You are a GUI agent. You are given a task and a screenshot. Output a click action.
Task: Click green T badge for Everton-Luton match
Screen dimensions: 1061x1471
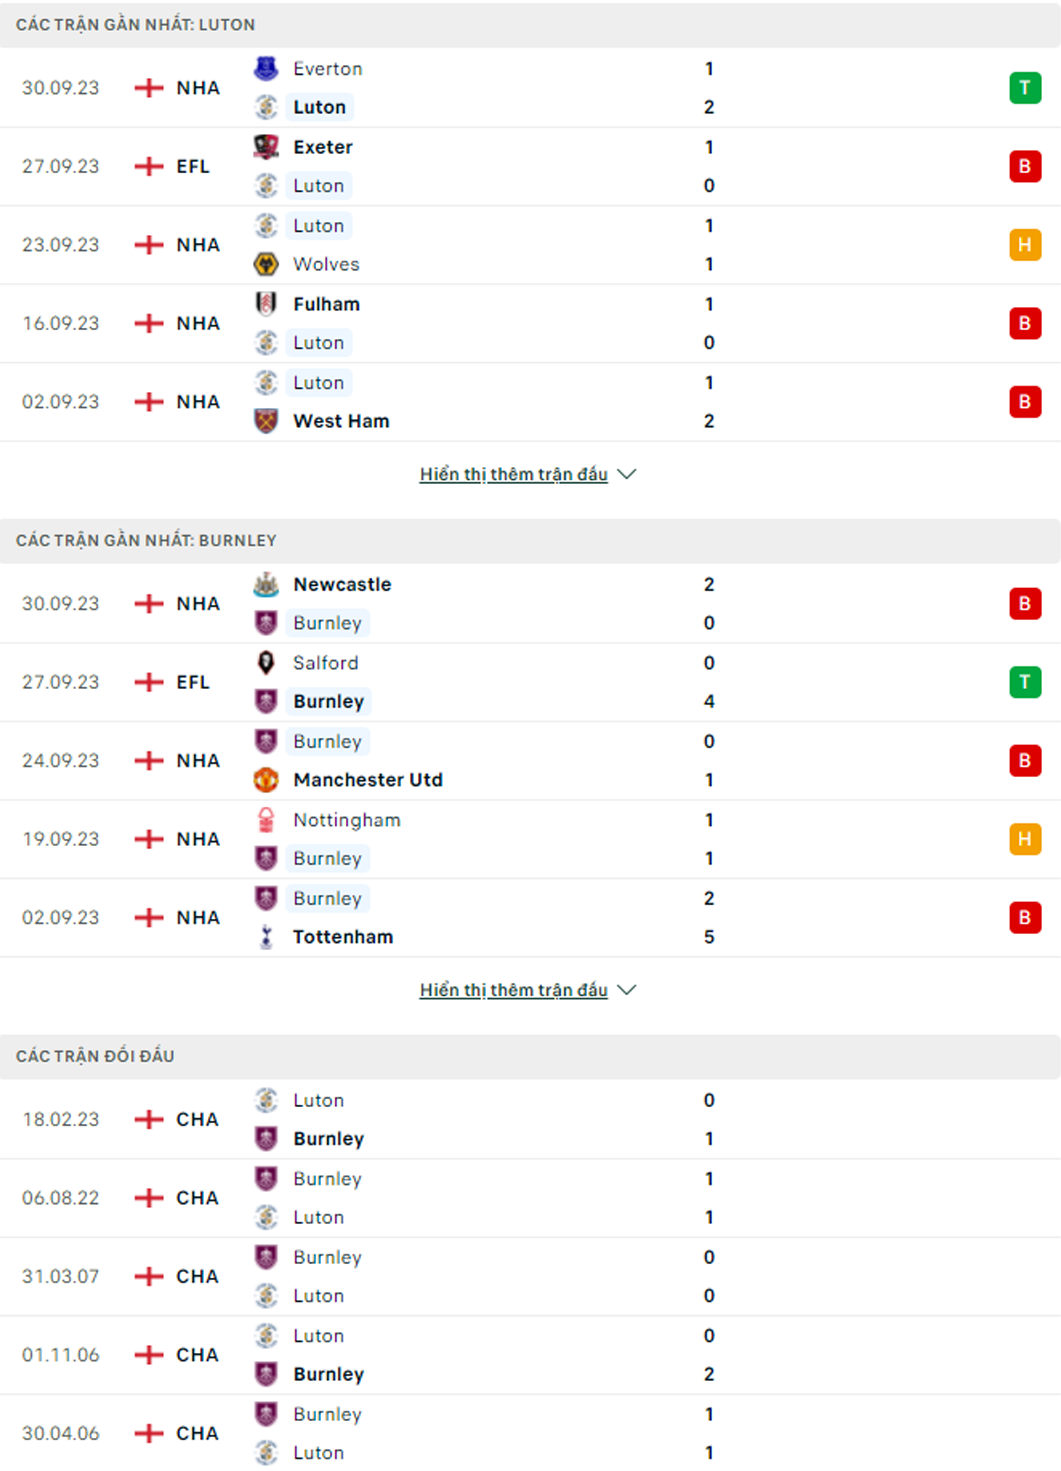tap(1025, 88)
